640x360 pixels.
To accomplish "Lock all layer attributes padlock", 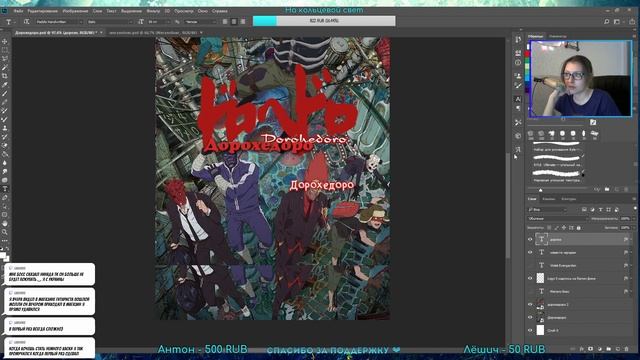I will click(578, 228).
